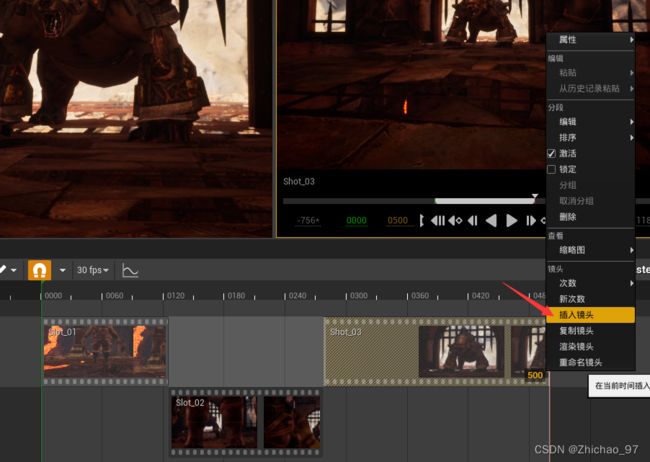Click the green 0000 start frame field
Image resolution: width=650 pixels, height=462 pixels.
click(357, 221)
